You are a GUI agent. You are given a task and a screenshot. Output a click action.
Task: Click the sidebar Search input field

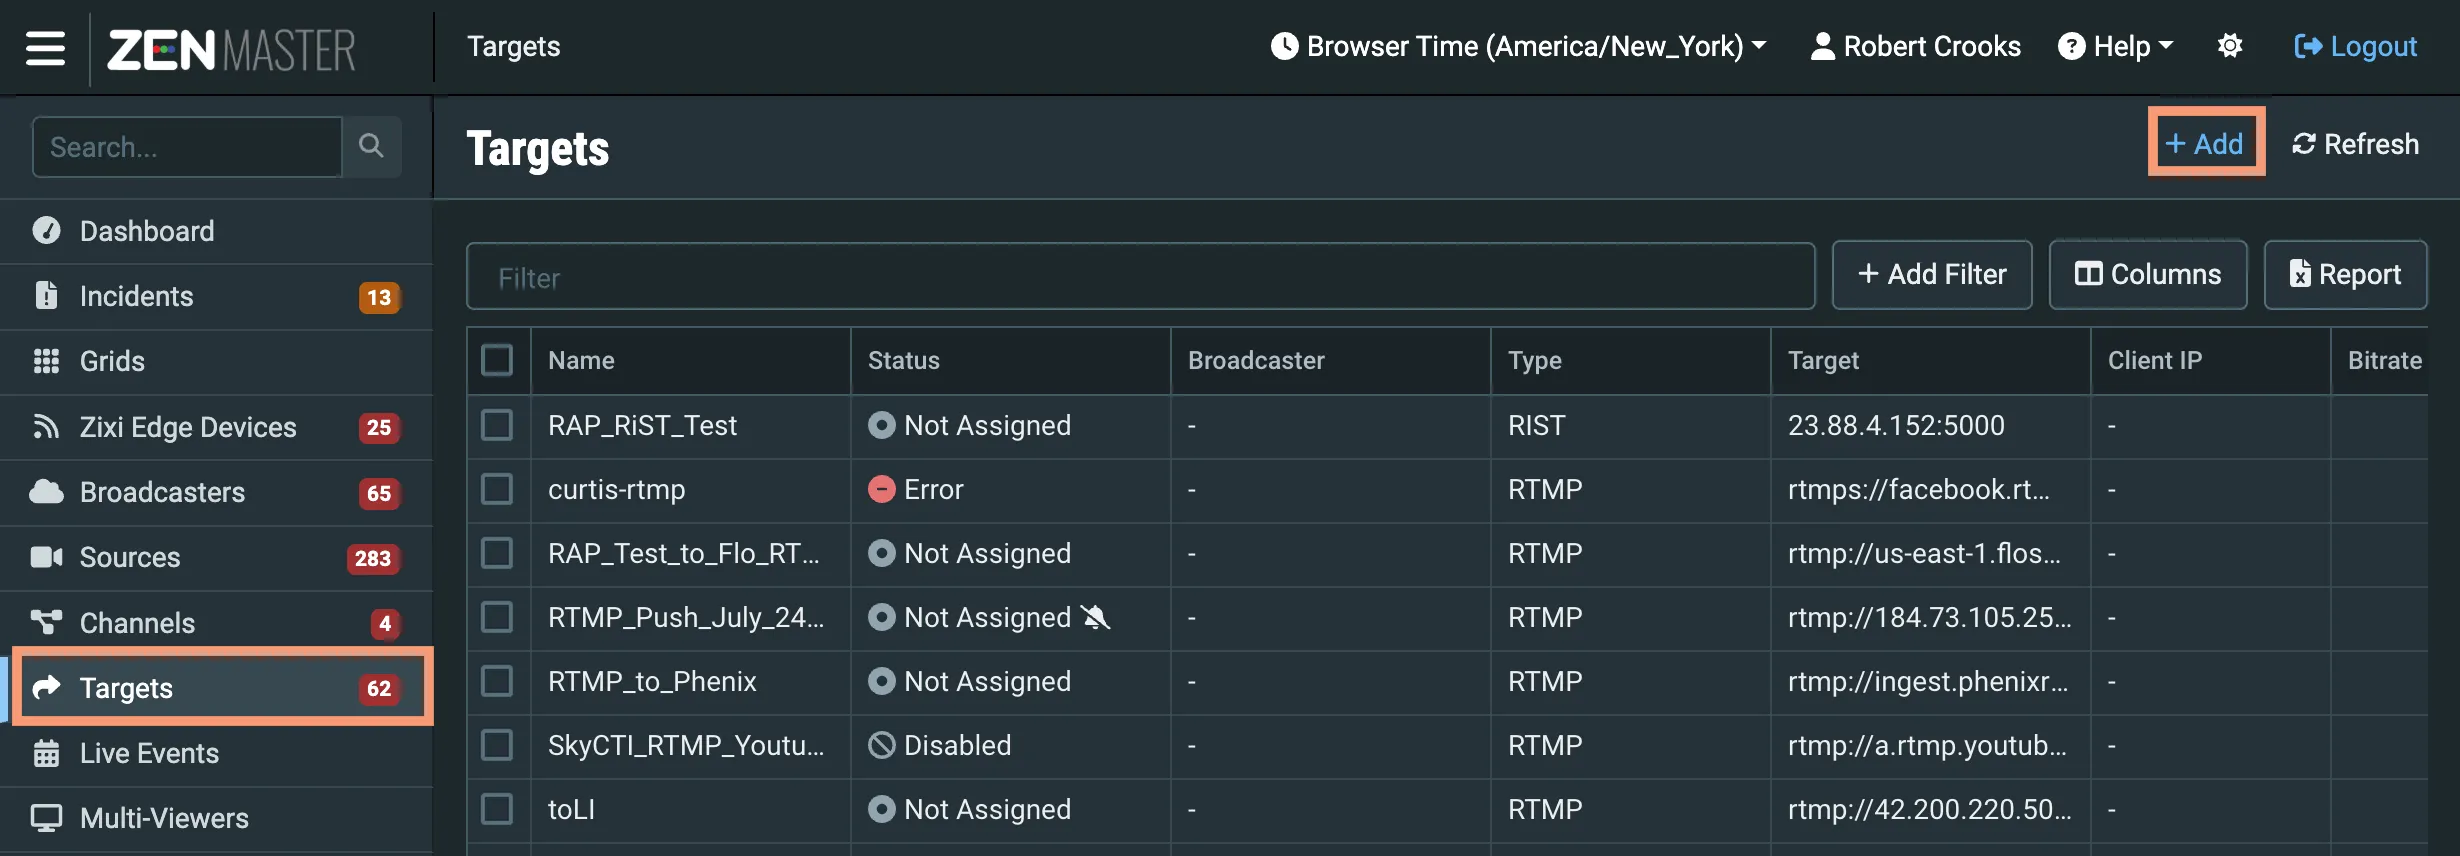tap(187, 146)
